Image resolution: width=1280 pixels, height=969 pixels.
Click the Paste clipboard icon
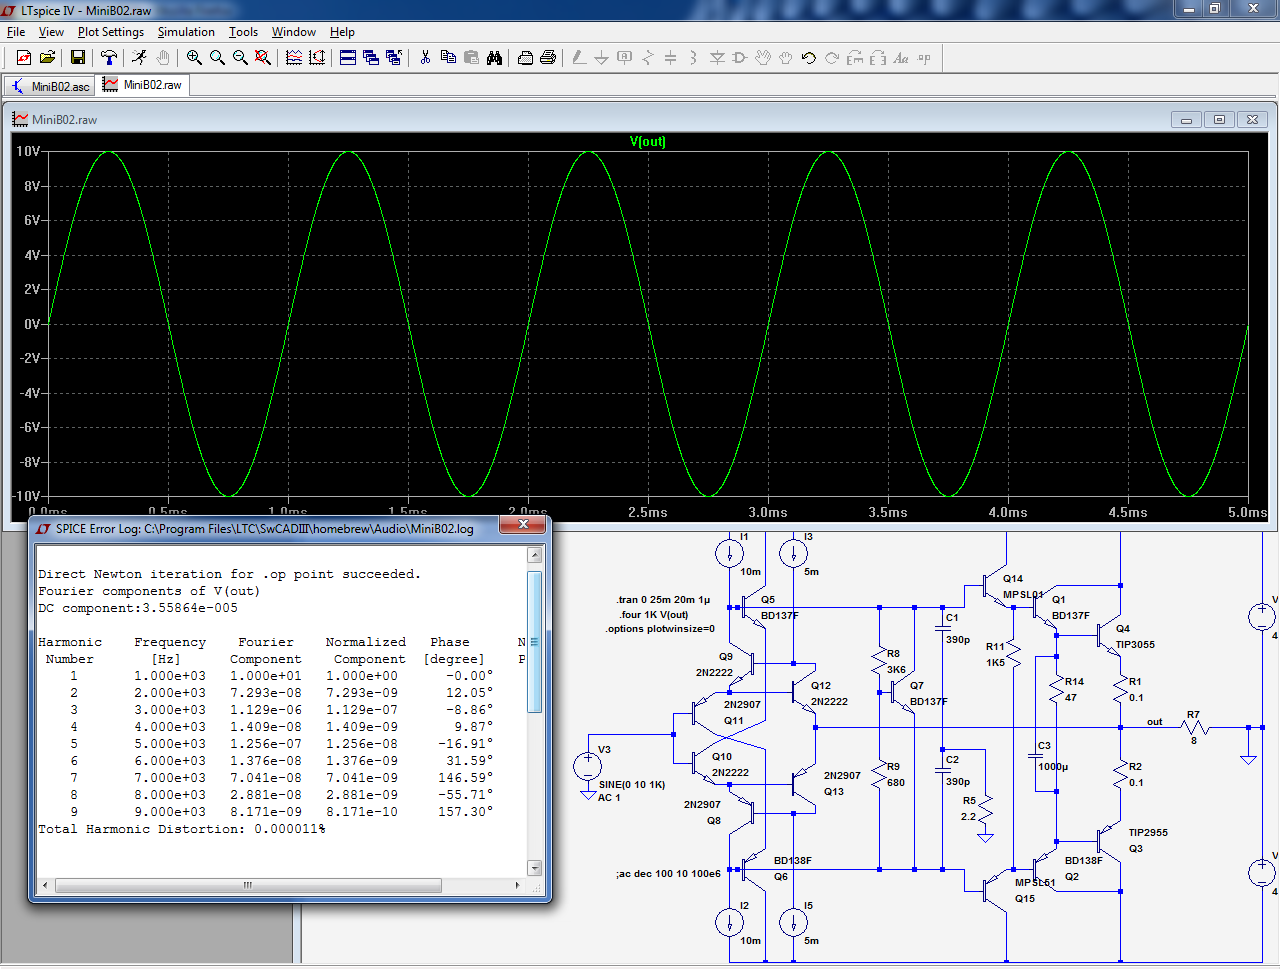coord(471,58)
